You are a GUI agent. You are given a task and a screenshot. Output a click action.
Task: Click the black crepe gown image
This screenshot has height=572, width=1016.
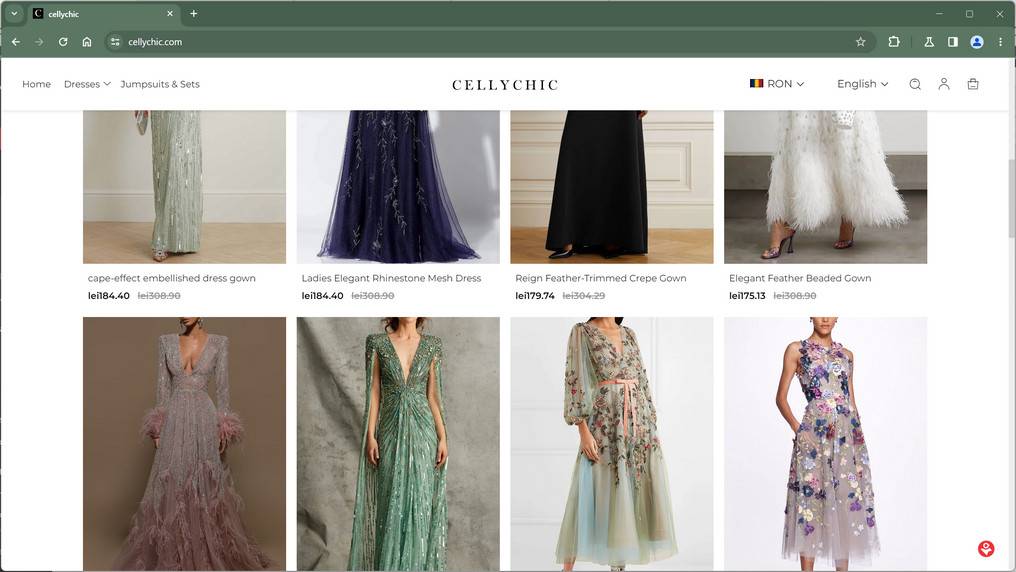pos(612,187)
